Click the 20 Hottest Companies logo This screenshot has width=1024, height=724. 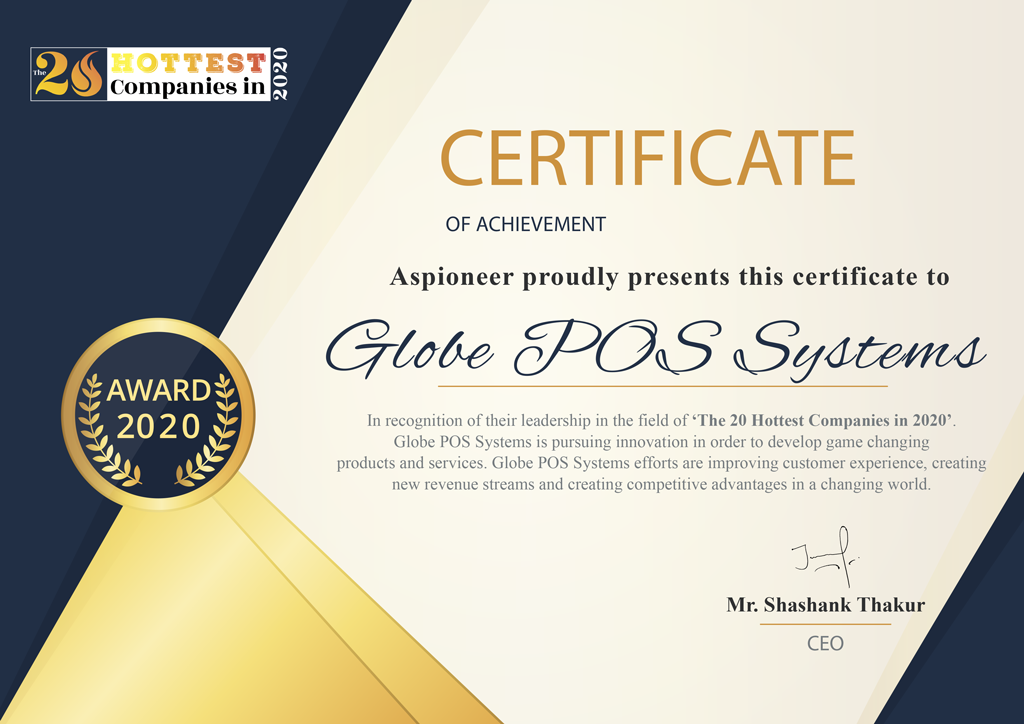point(159,74)
